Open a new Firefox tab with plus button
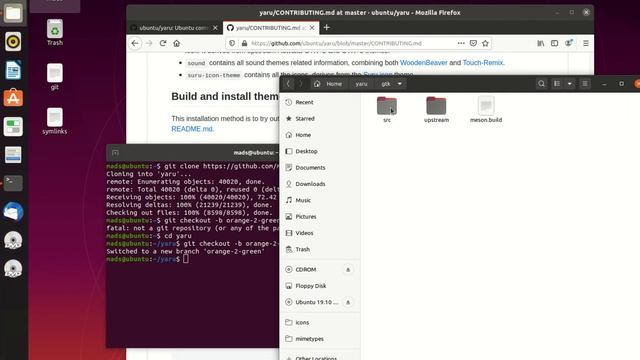The width and height of the screenshot is (640, 360). pos(327,27)
